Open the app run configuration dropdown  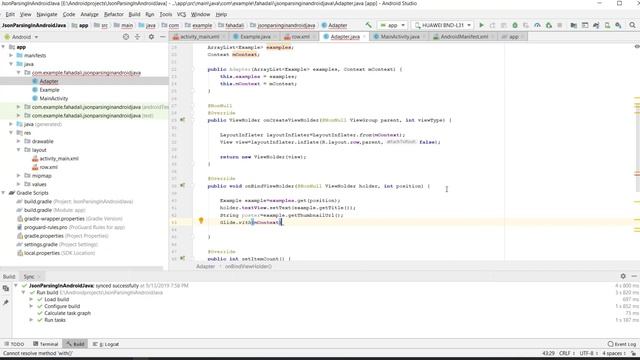(392, 25)
